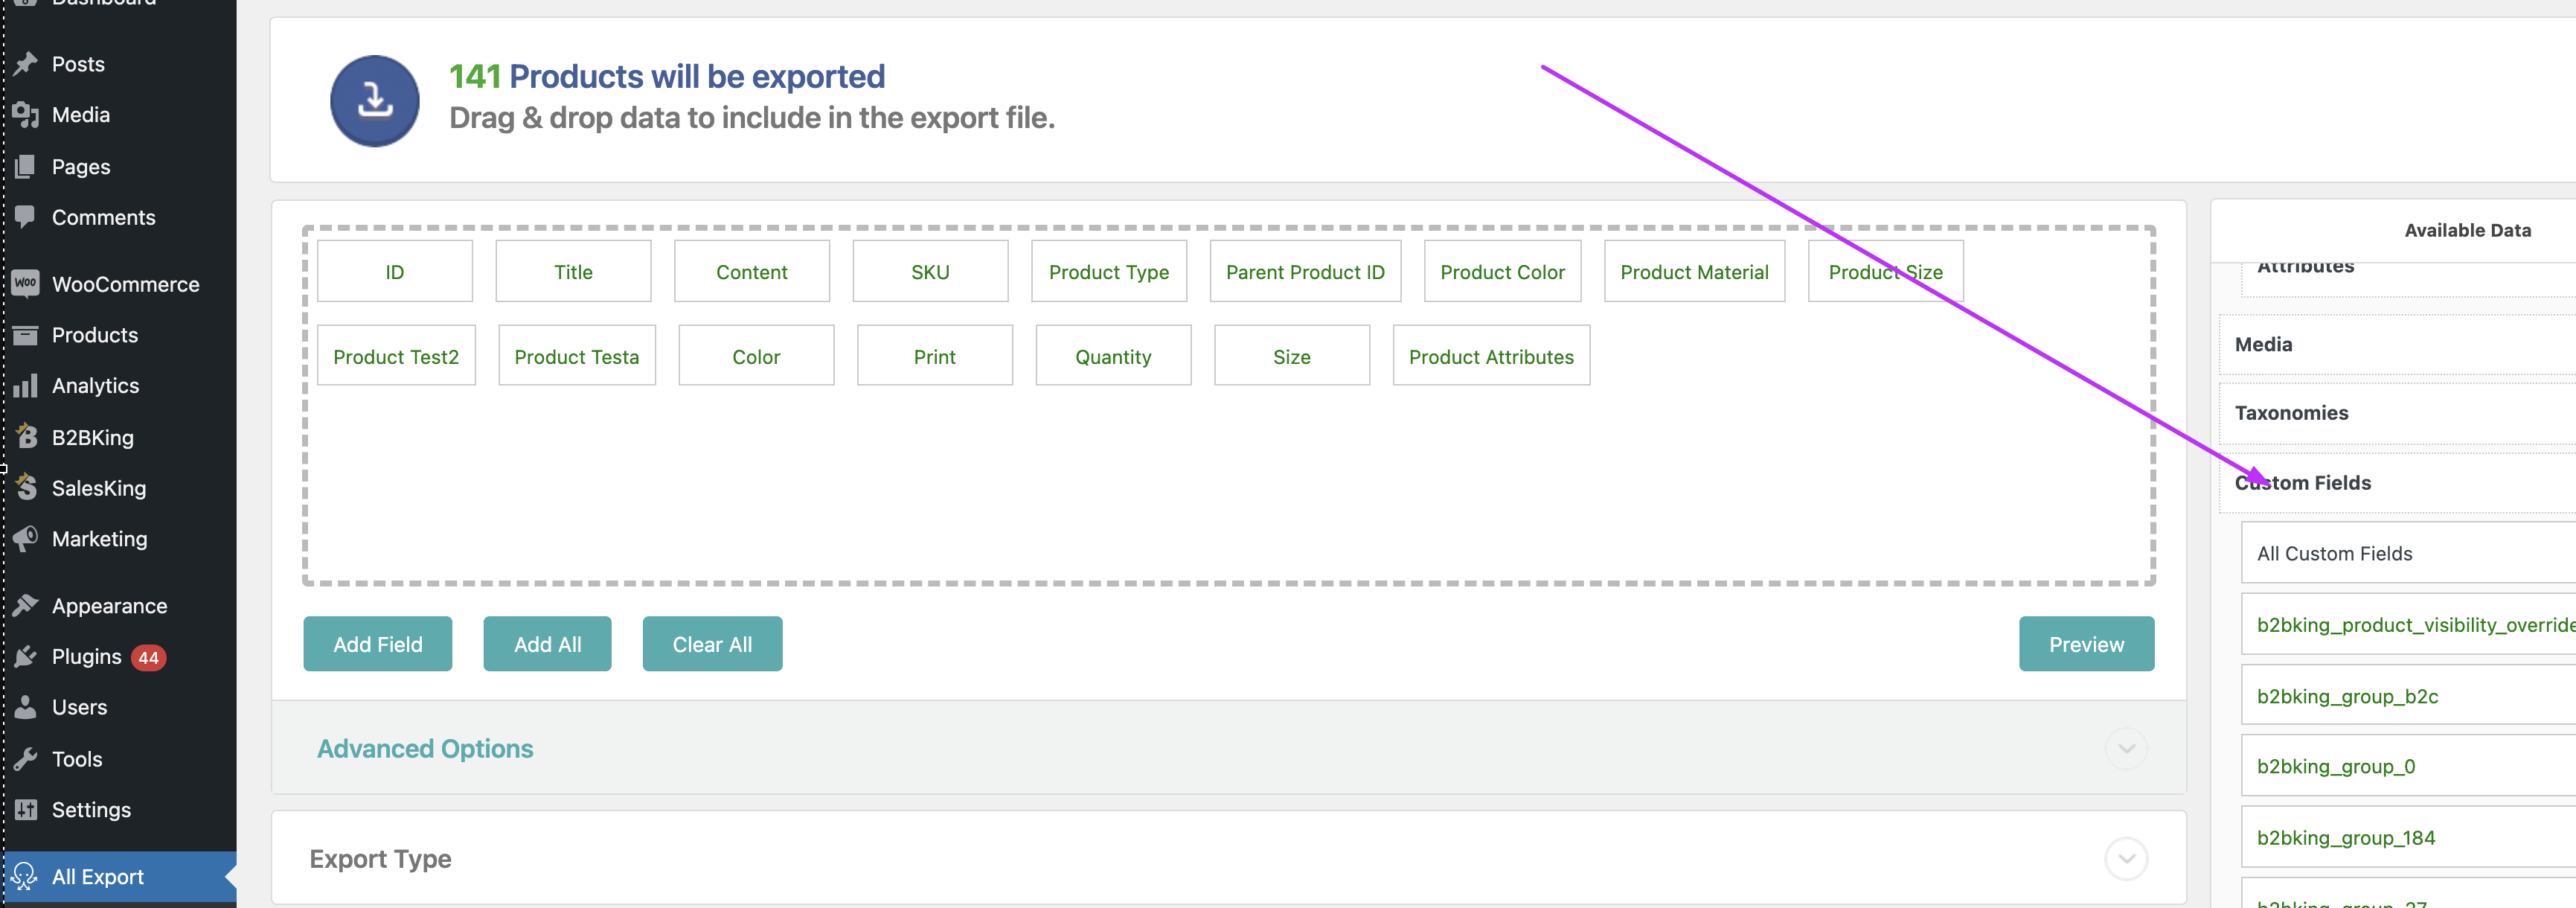Select the SKU export field
Image resolution: width=2576 pixels, height=908 pixels.
click(x=930, y=271)
